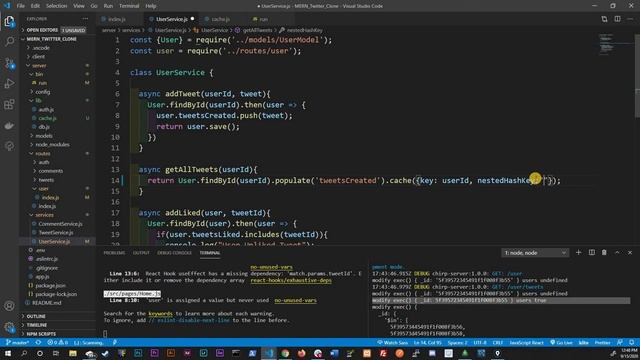
Task: Open Chrome from the taskbar
Action: (285, 353)
